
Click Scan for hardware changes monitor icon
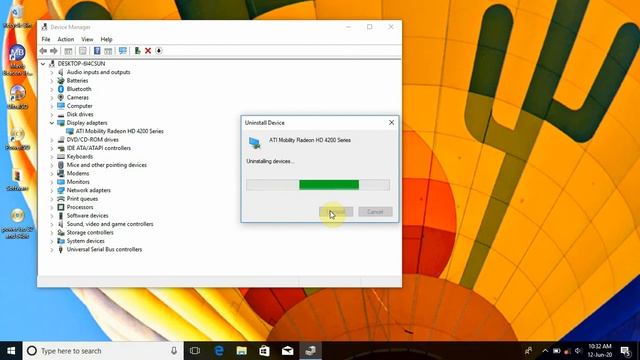[x=122, y=51]
